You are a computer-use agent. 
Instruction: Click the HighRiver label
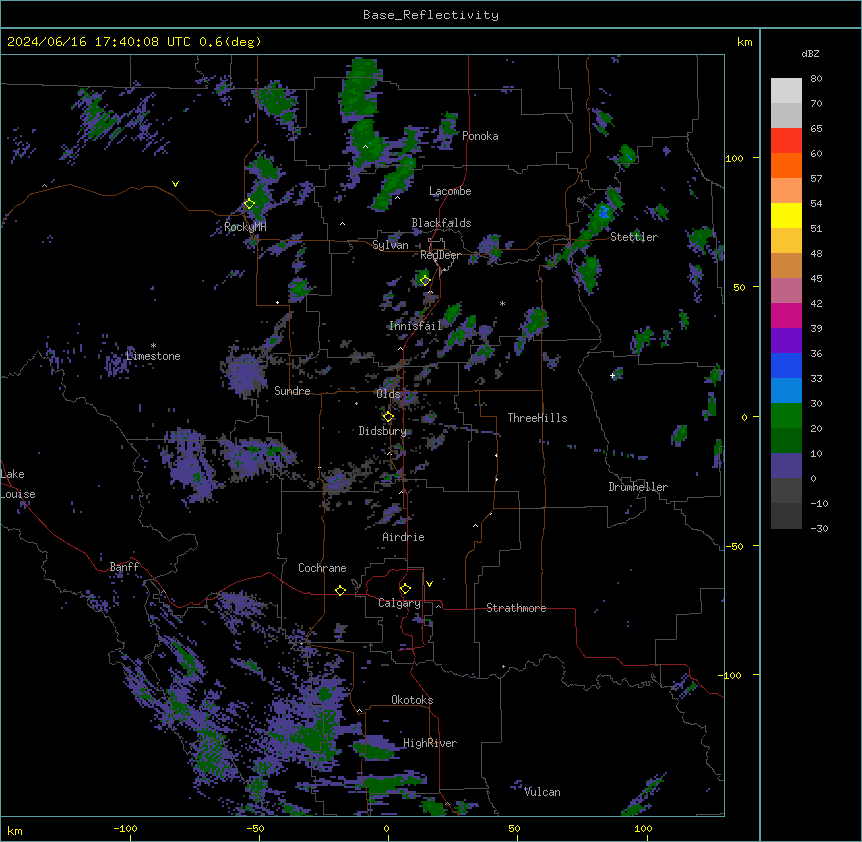[x=430, y=743]
